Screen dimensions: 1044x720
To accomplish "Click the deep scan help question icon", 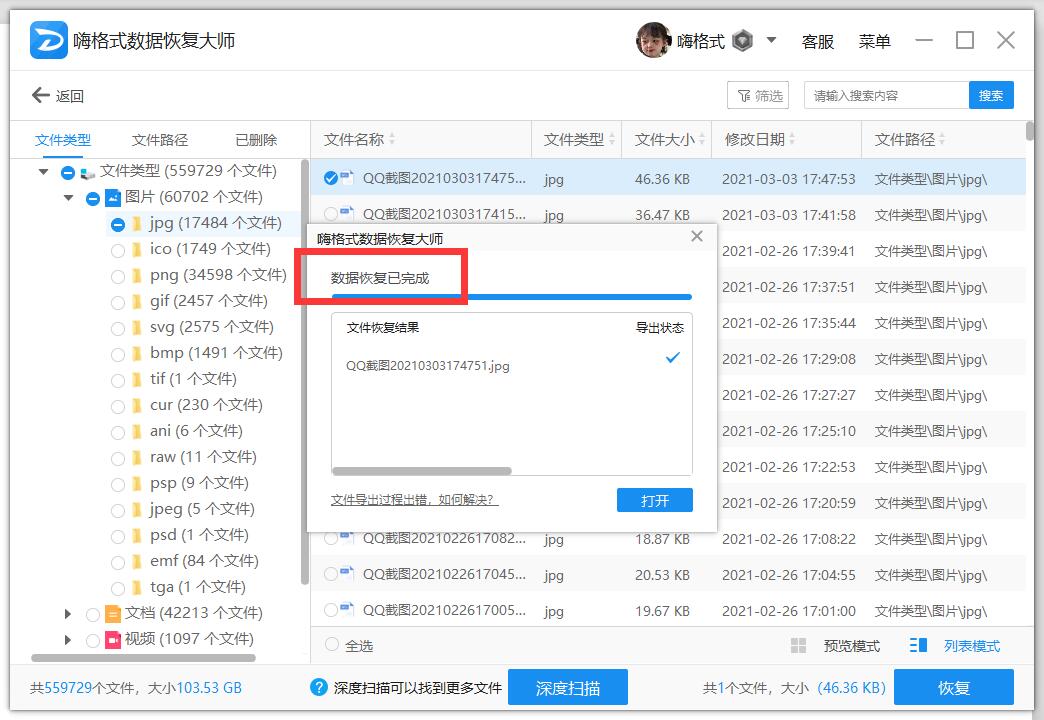I will pos(319,687).
